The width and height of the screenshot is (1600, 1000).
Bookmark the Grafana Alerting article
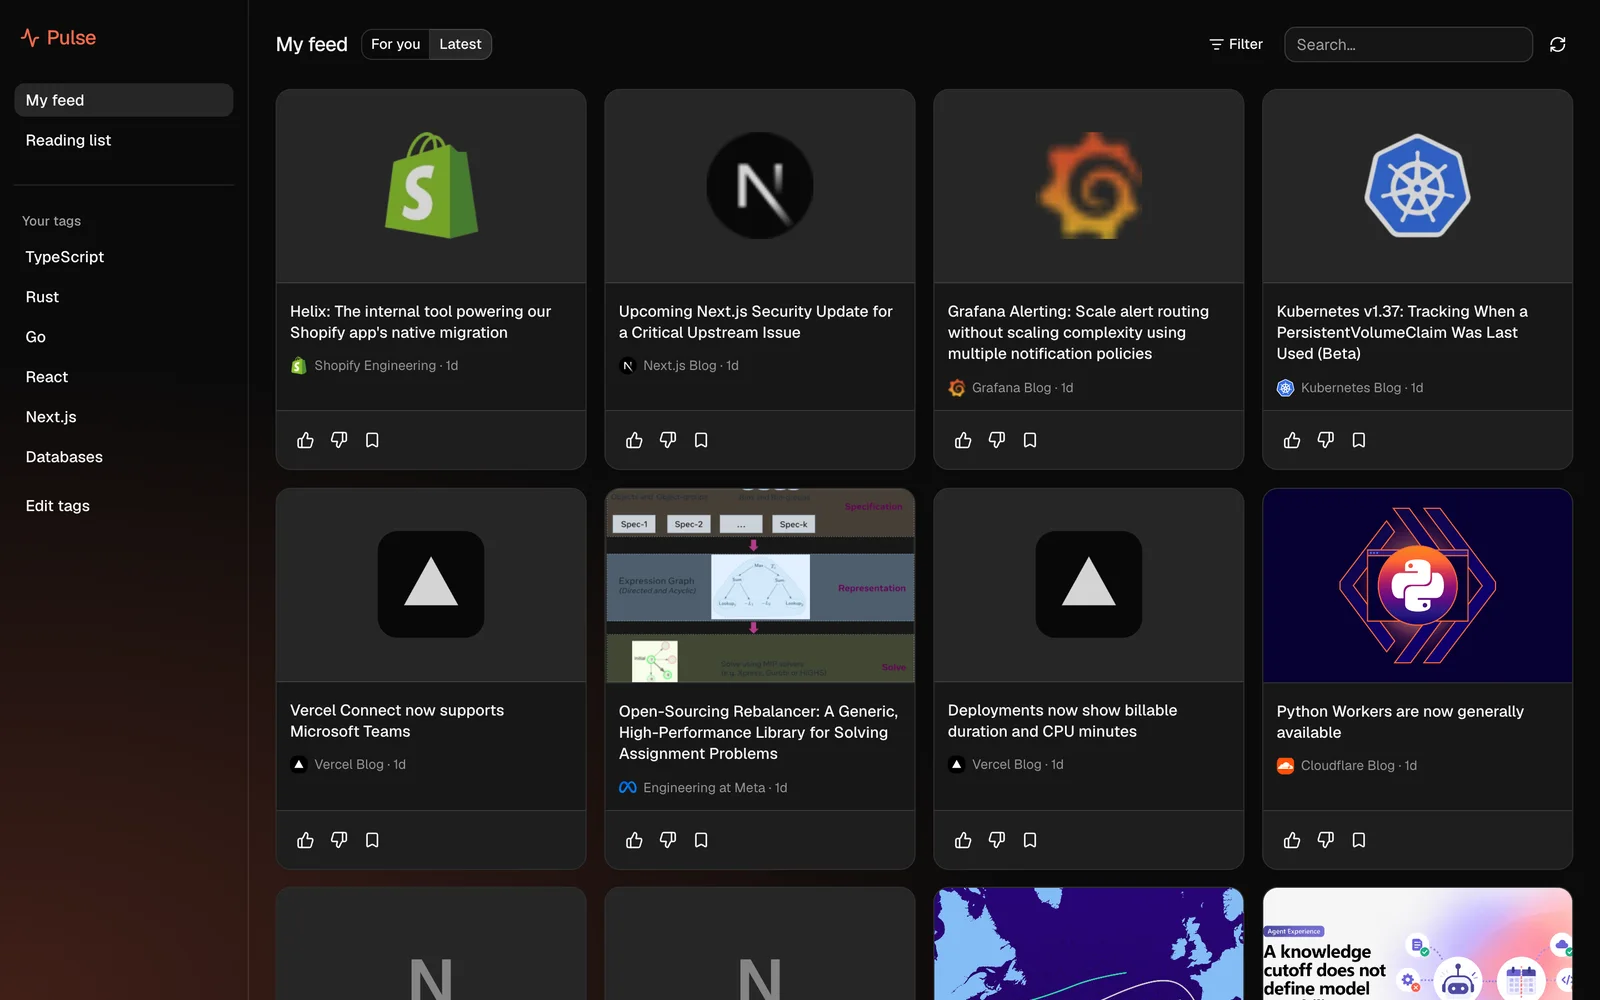coord(1030,440)
